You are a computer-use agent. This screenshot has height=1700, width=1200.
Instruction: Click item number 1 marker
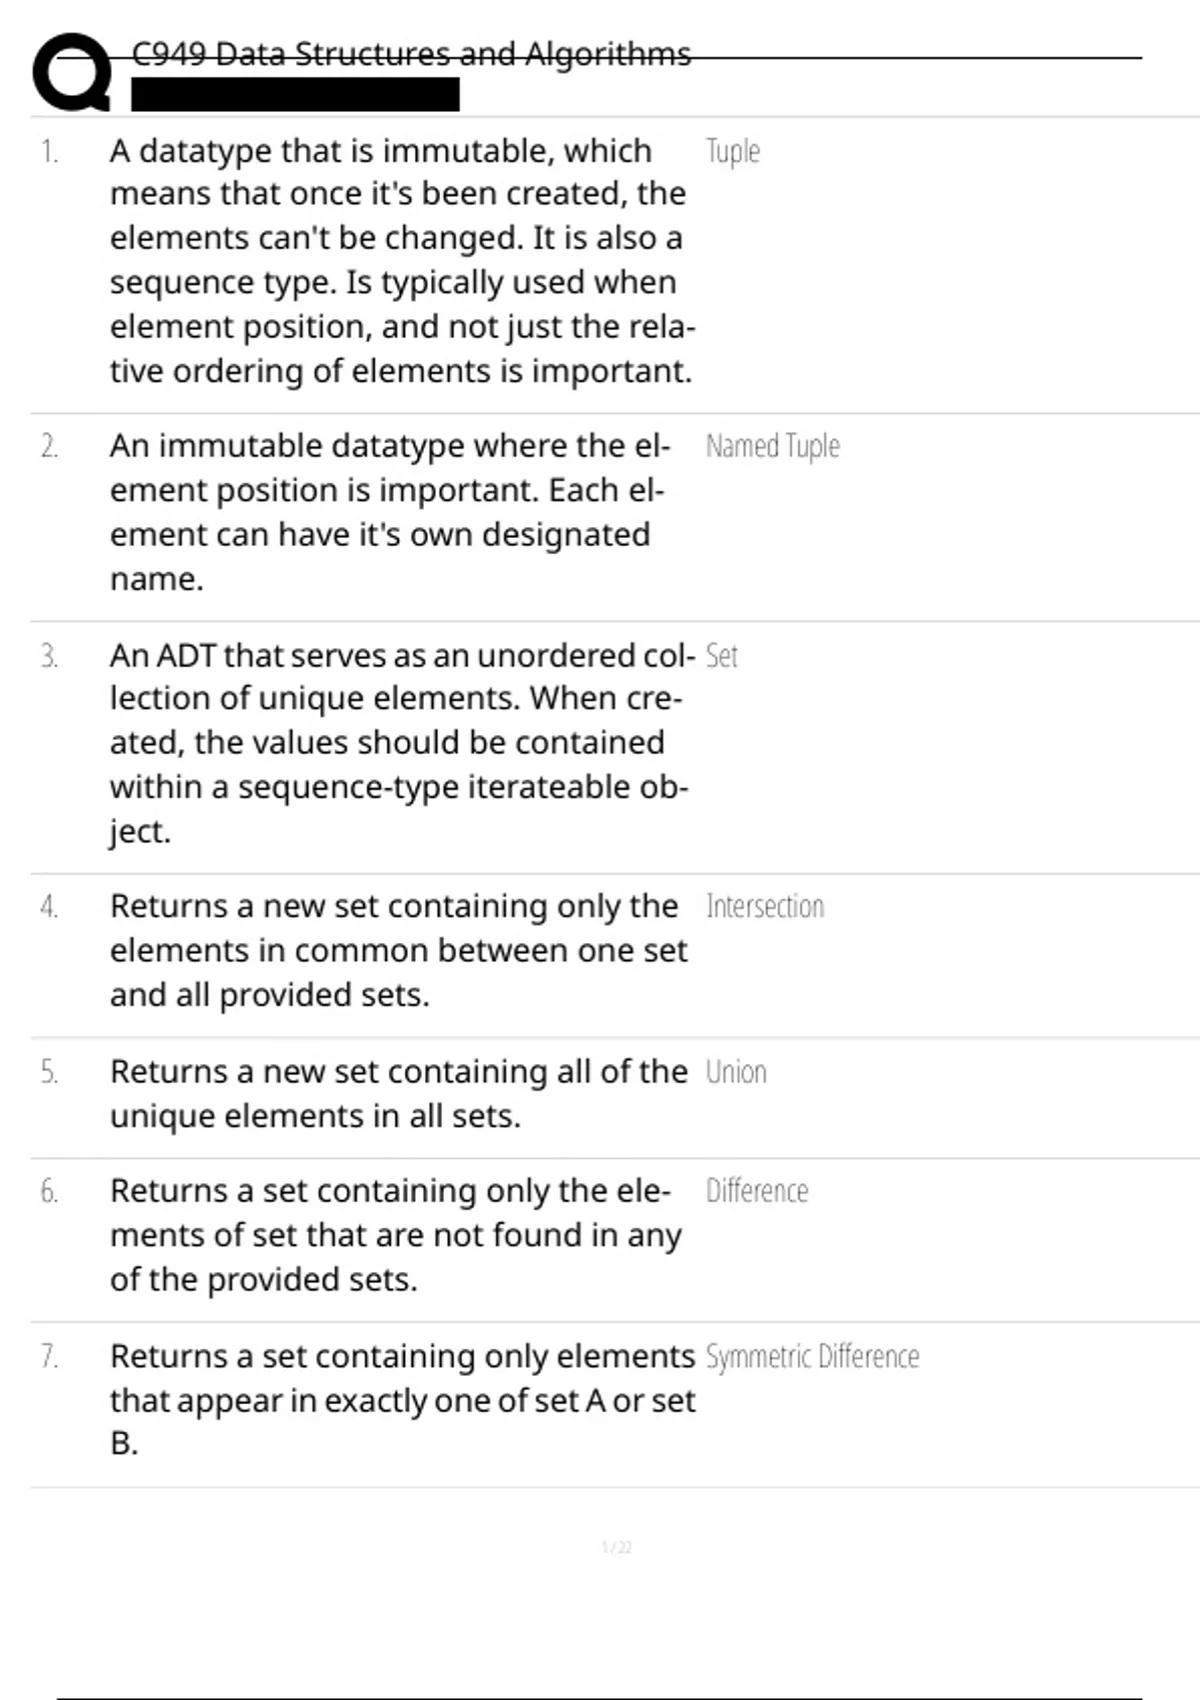49,152
